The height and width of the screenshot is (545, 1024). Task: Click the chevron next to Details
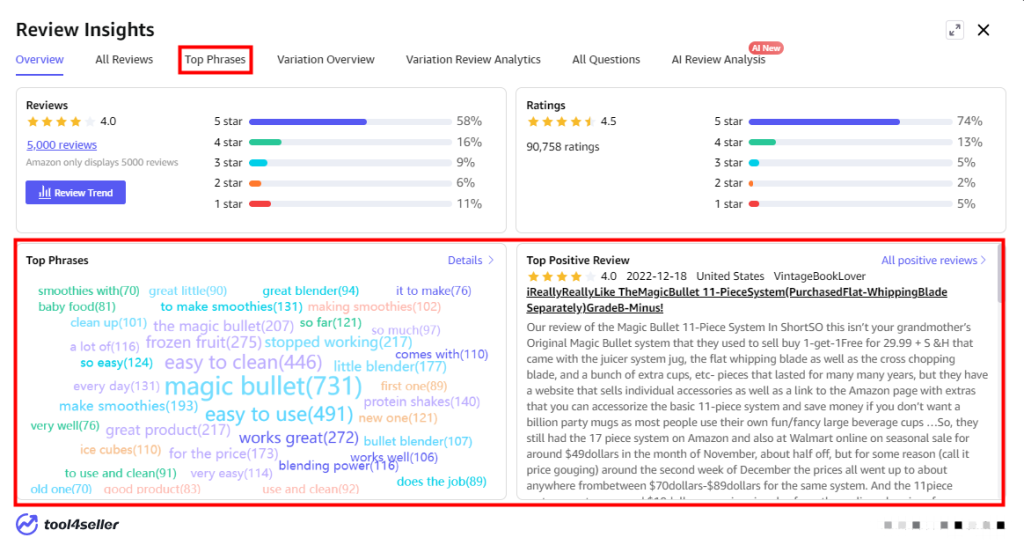[491, 260]
